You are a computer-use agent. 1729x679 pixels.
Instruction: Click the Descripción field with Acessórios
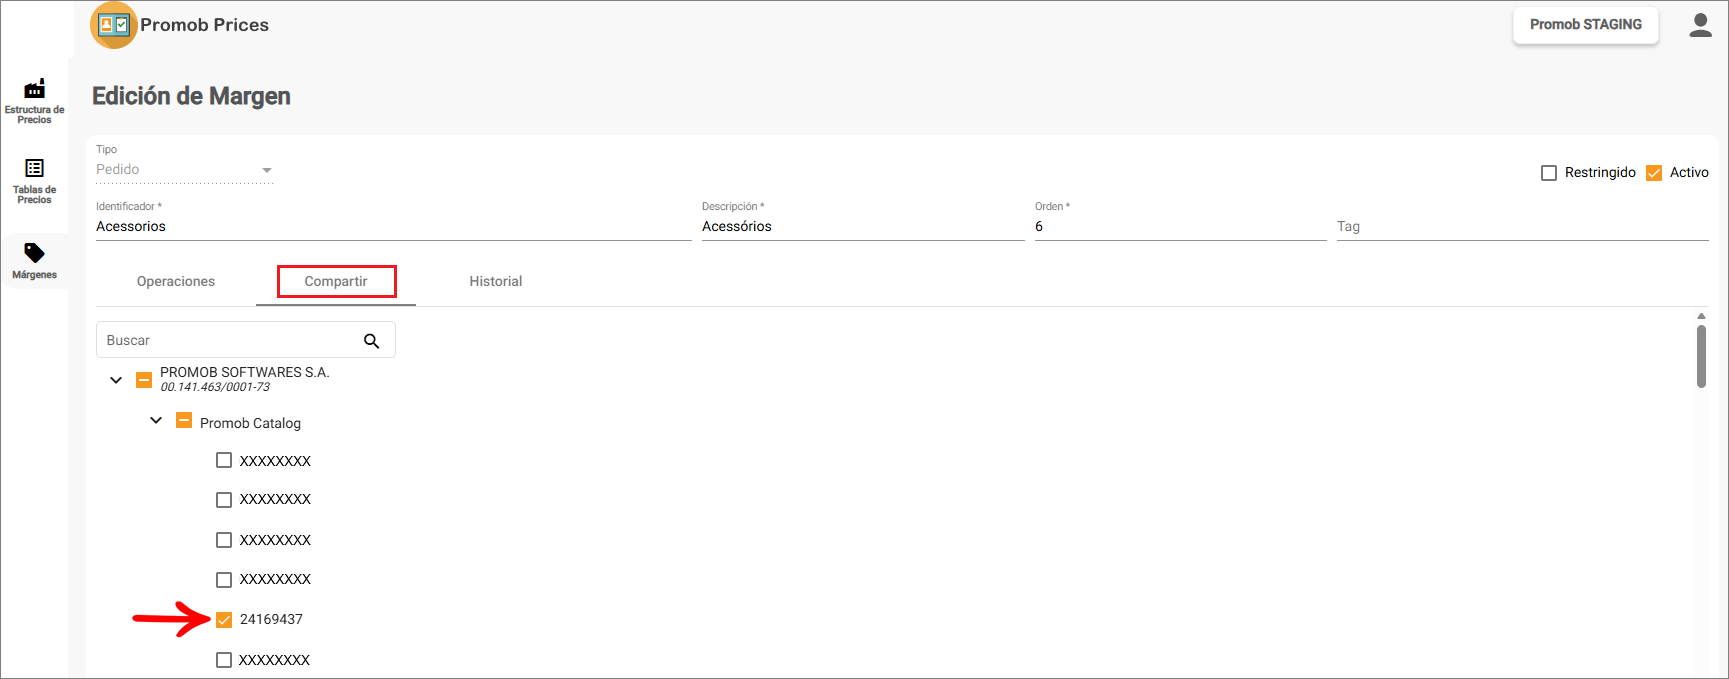tap(863, 227)
